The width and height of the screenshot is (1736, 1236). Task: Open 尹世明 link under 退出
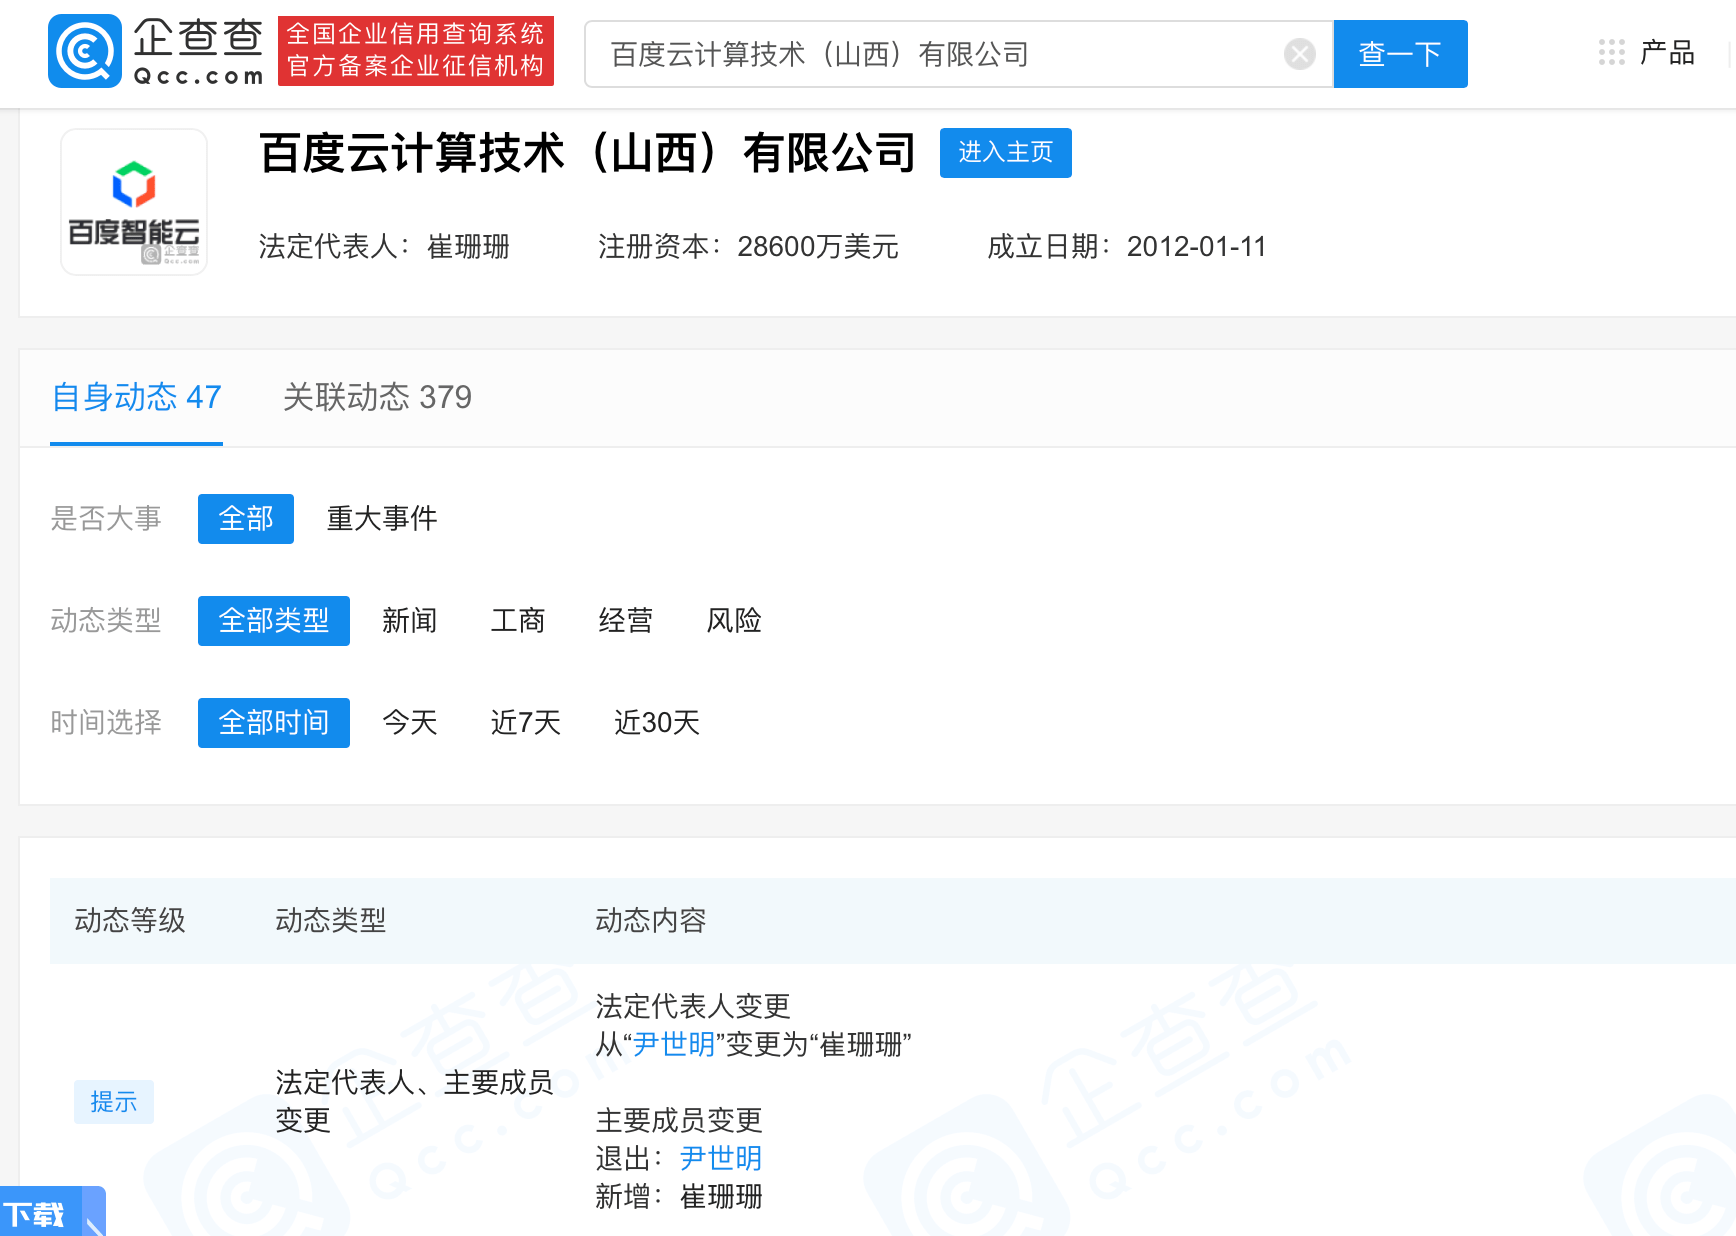click(720, 1158)
